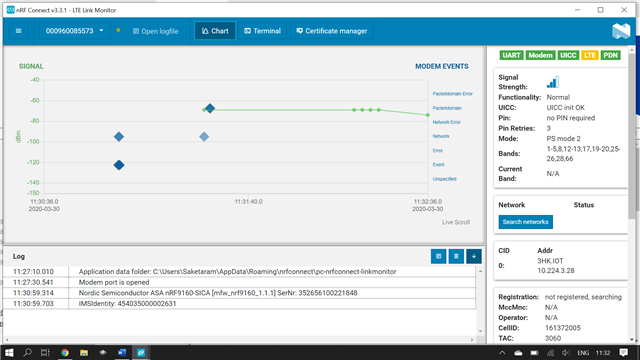Switch to the Terminal view
This screenshot has height=360, width=640.
(262, 31)
